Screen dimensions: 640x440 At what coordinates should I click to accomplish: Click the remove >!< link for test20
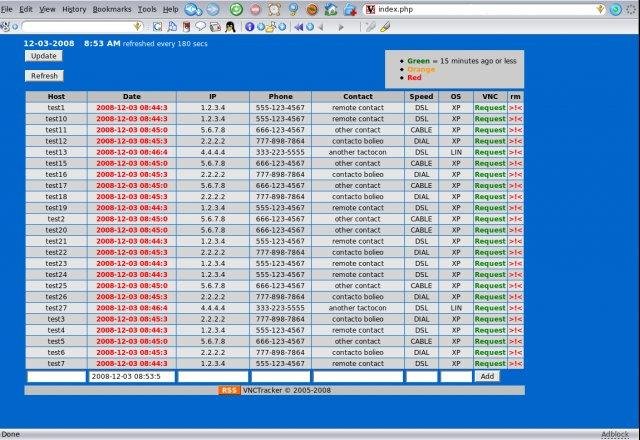tap(515, 230)
